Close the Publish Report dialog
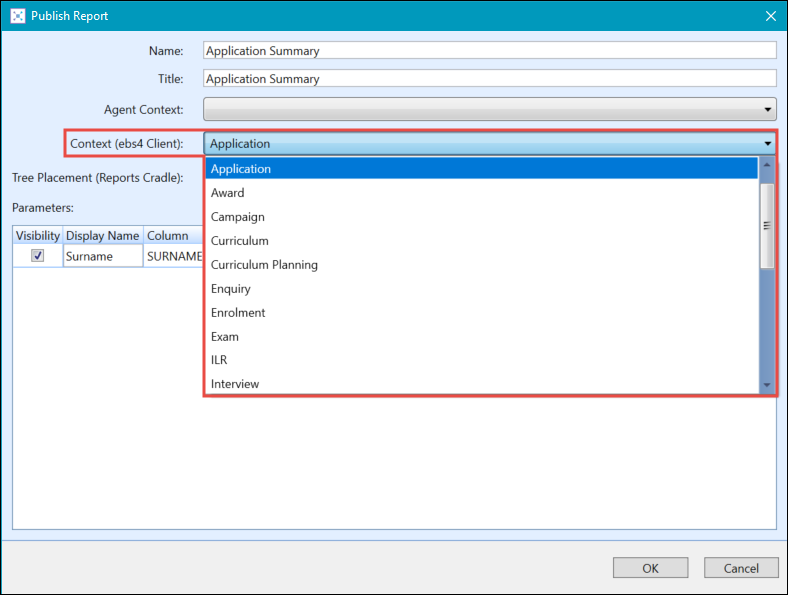The width and height of the screenshot is (788, 595). pyautogui.click(x=770, y=16)
